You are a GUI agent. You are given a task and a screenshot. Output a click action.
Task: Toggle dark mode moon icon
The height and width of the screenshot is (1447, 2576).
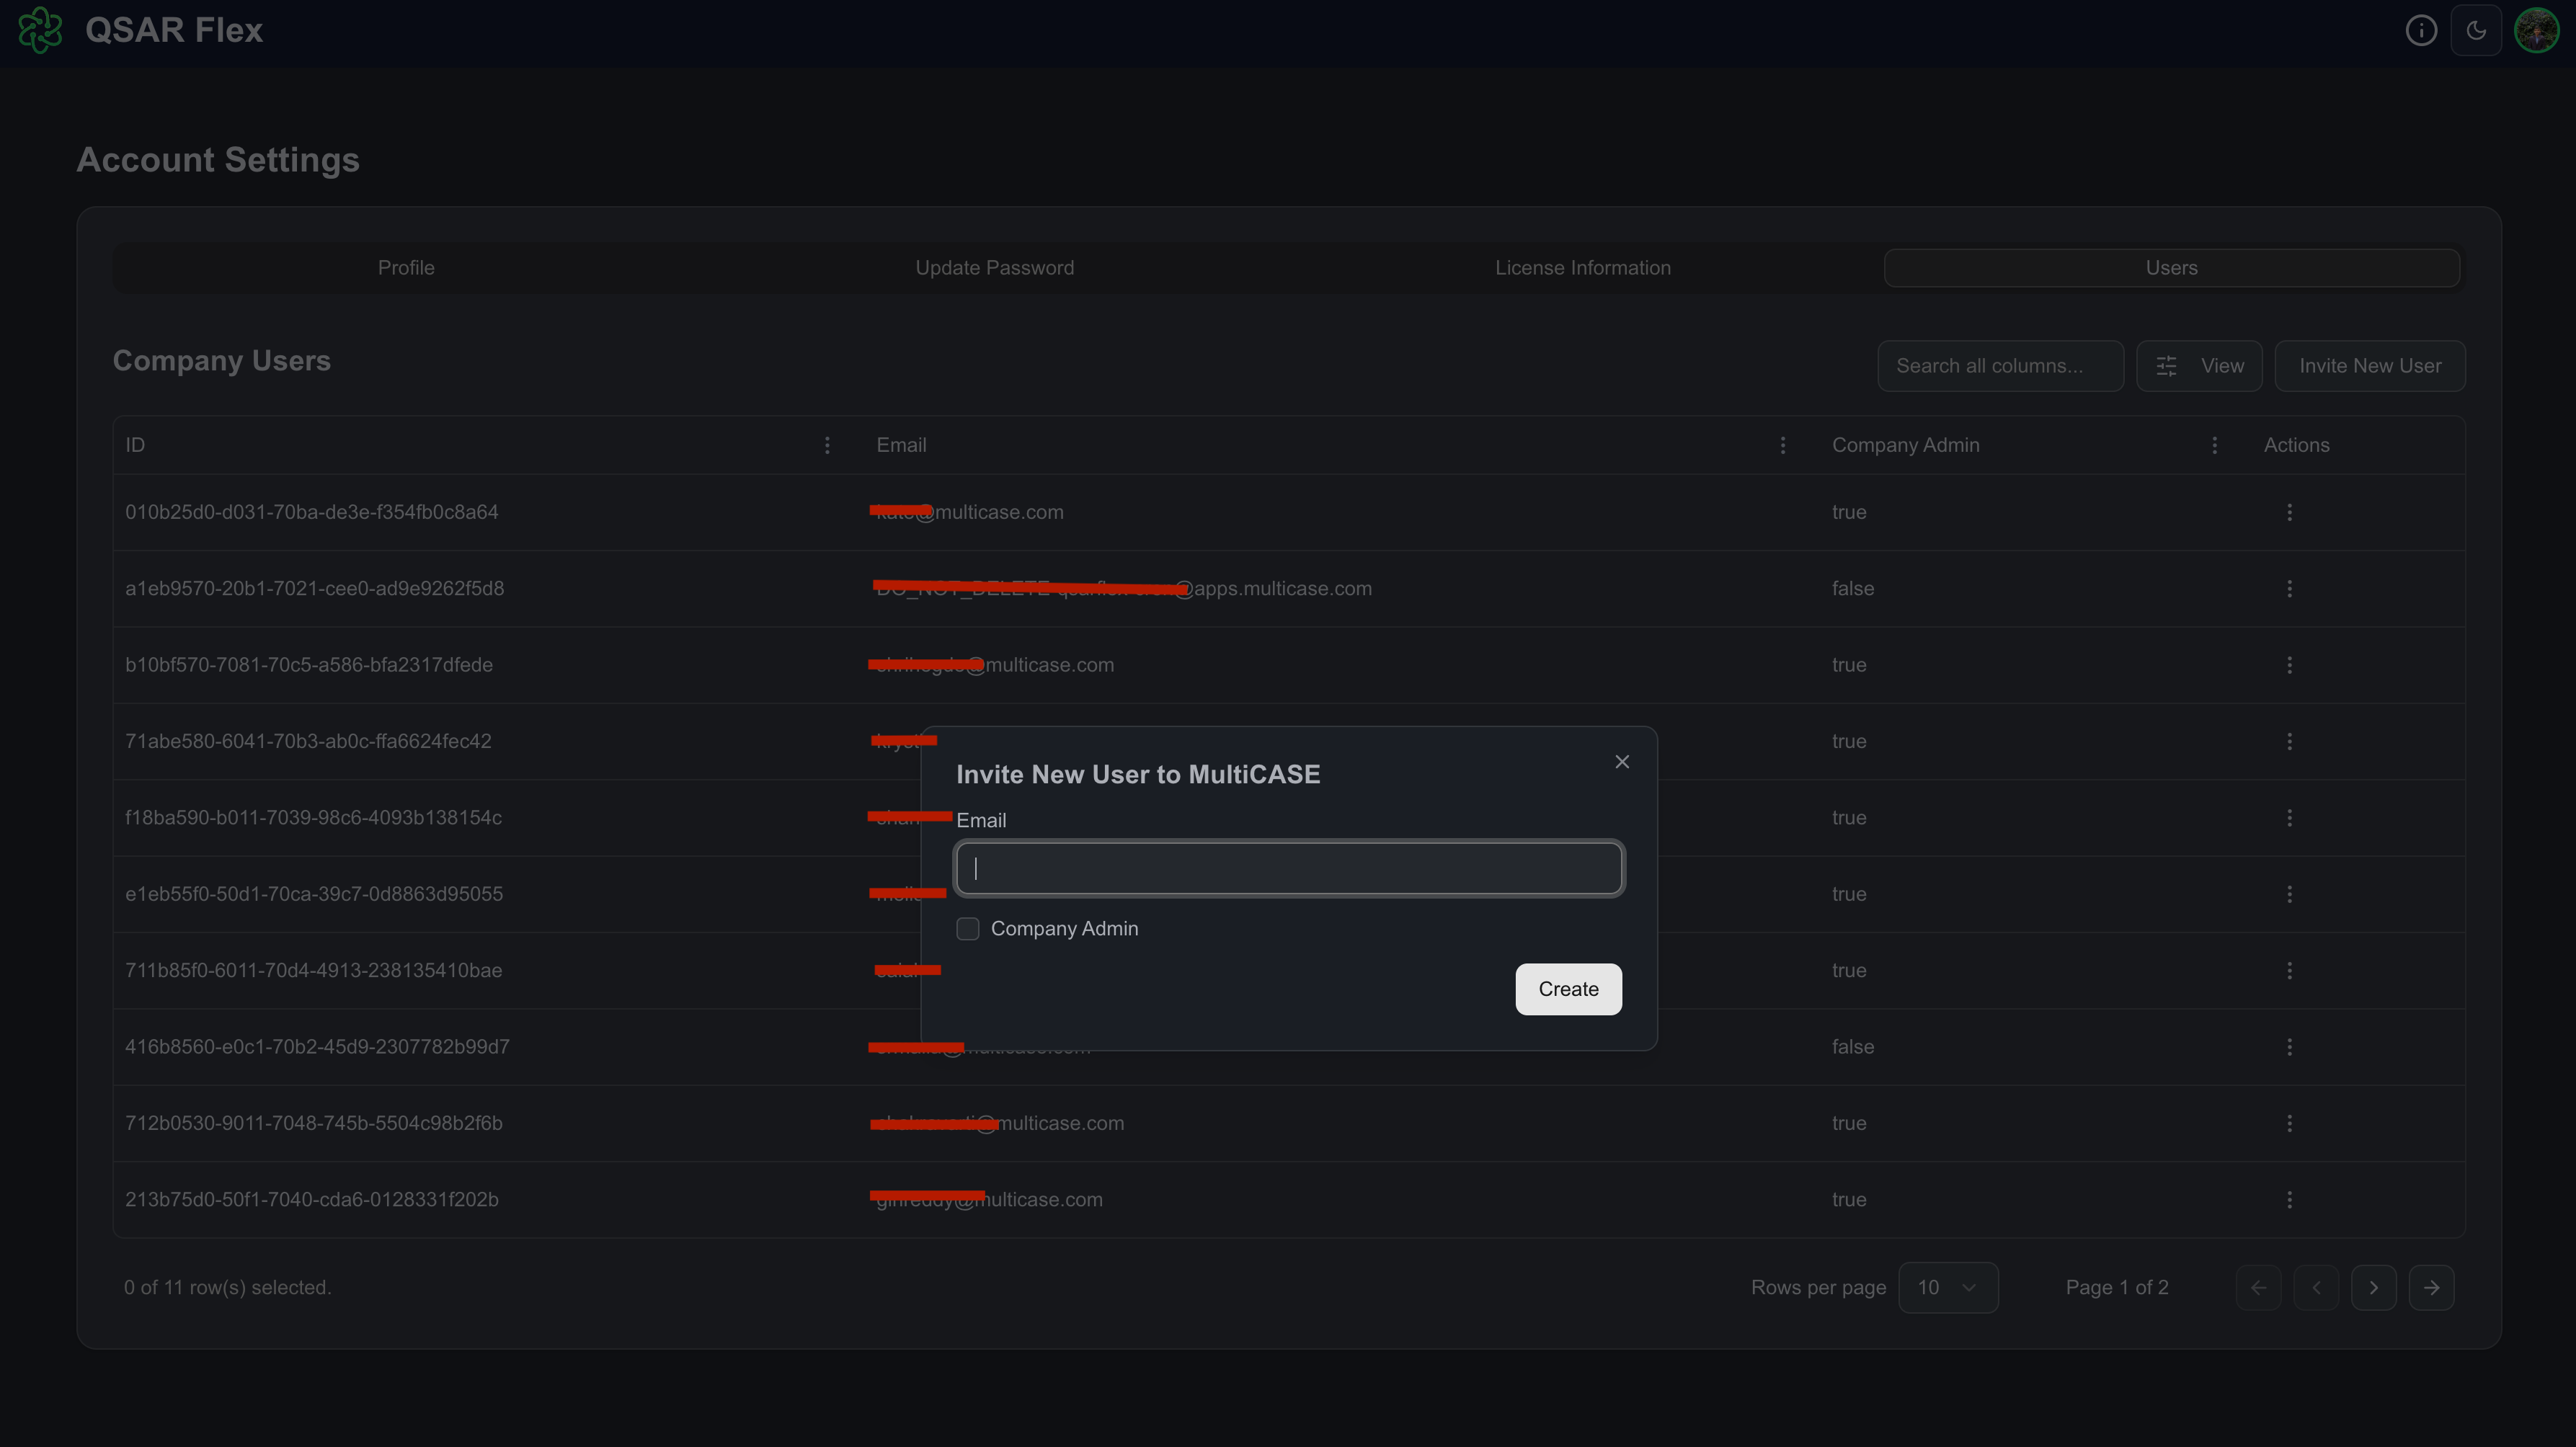click(2476, 30)
